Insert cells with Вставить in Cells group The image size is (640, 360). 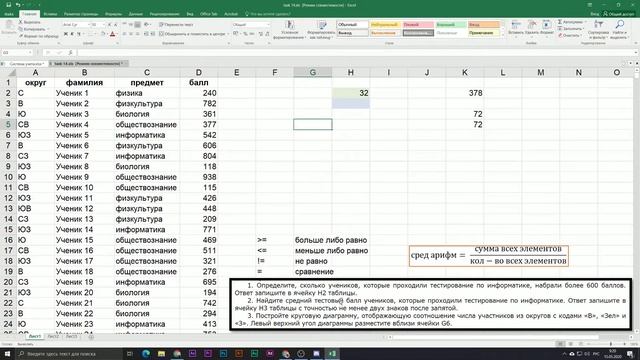click(516, 28)
